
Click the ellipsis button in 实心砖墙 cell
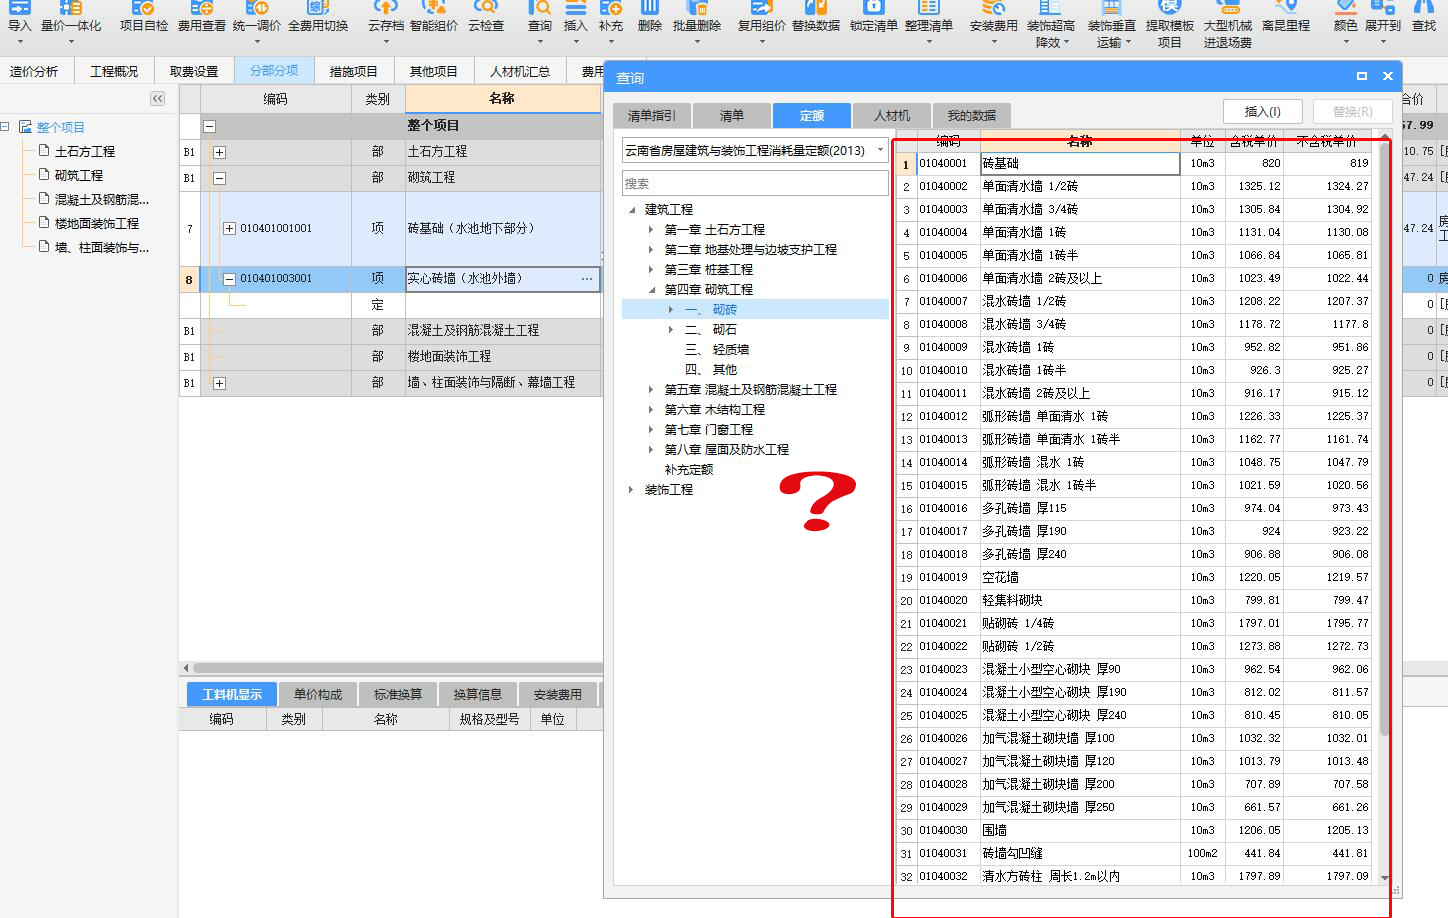tap(587, 279)
